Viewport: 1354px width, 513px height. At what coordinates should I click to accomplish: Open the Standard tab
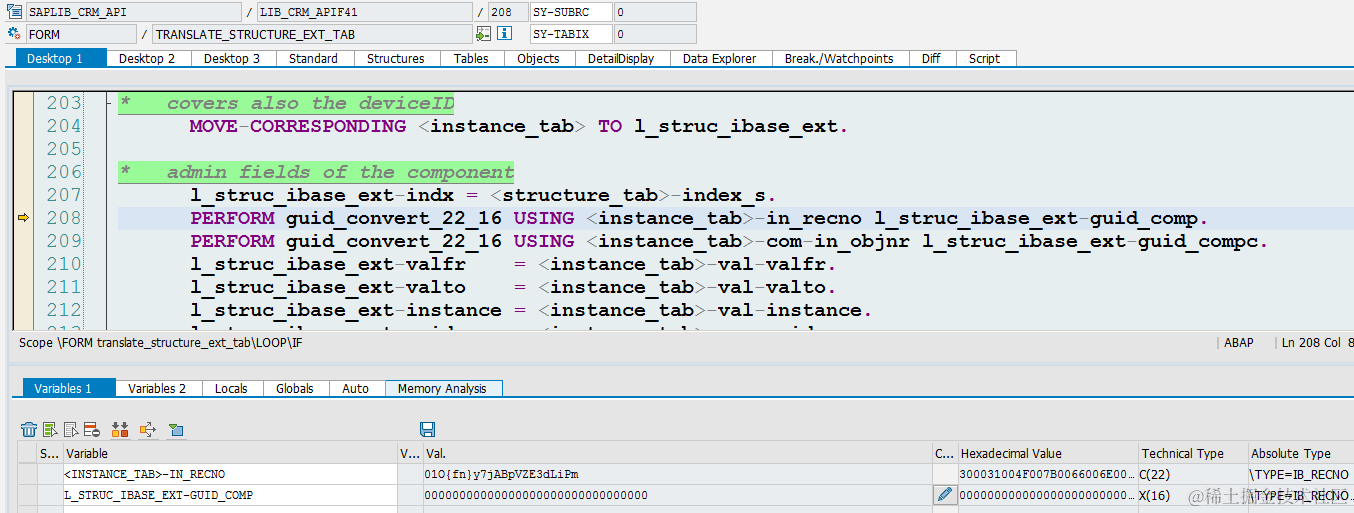click(x=314, y=58)
